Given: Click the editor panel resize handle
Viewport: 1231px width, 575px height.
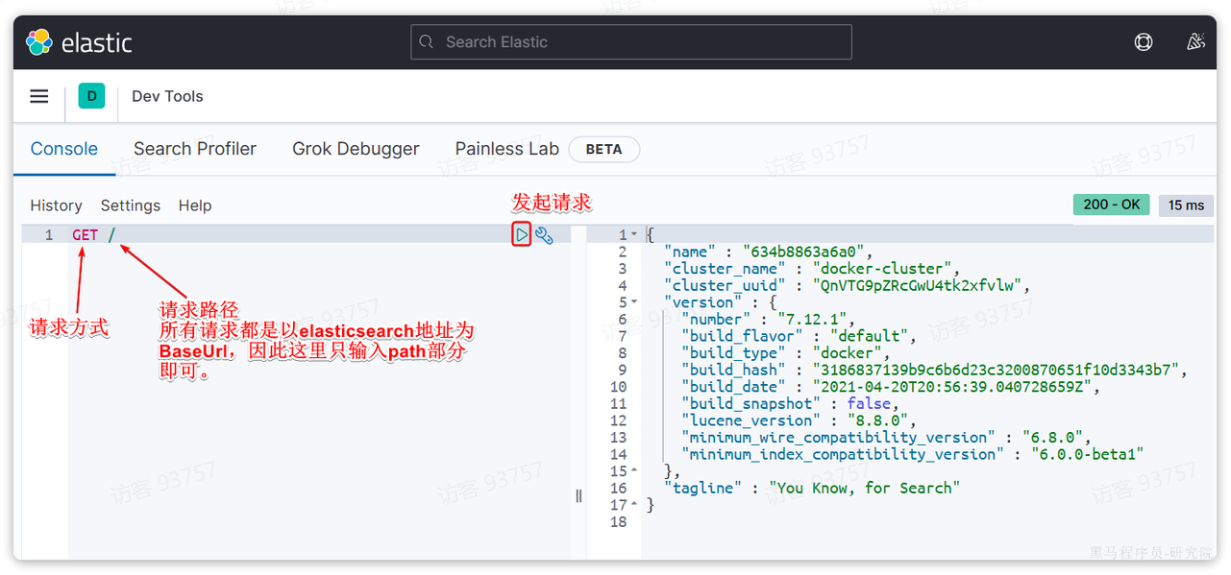Looking at the screenshot, I should click(578, 495).
